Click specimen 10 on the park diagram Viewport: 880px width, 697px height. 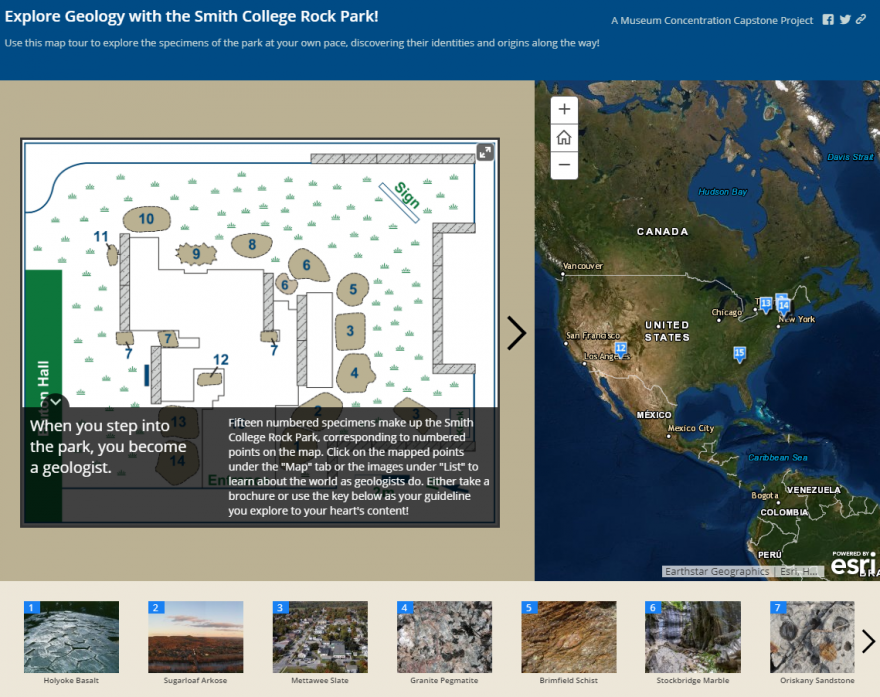coord(146,219)
